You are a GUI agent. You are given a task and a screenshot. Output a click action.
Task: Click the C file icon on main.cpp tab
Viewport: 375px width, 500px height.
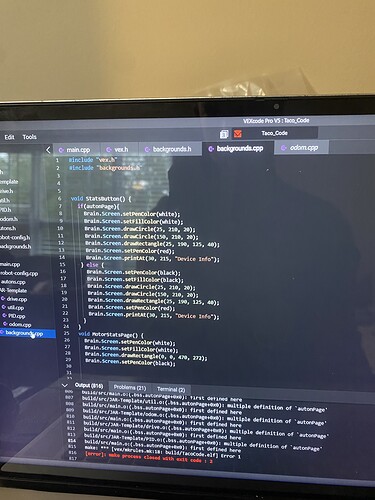61,150
